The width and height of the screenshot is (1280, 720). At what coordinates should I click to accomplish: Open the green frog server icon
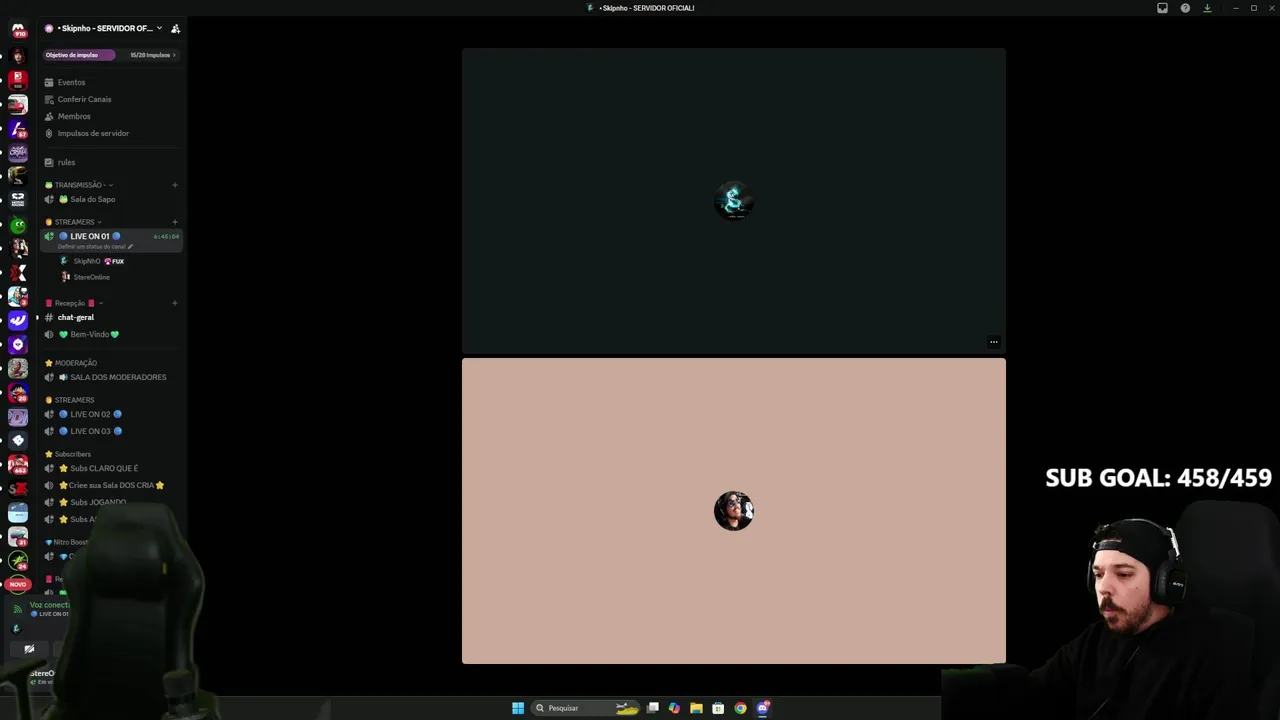pos(18,225)
